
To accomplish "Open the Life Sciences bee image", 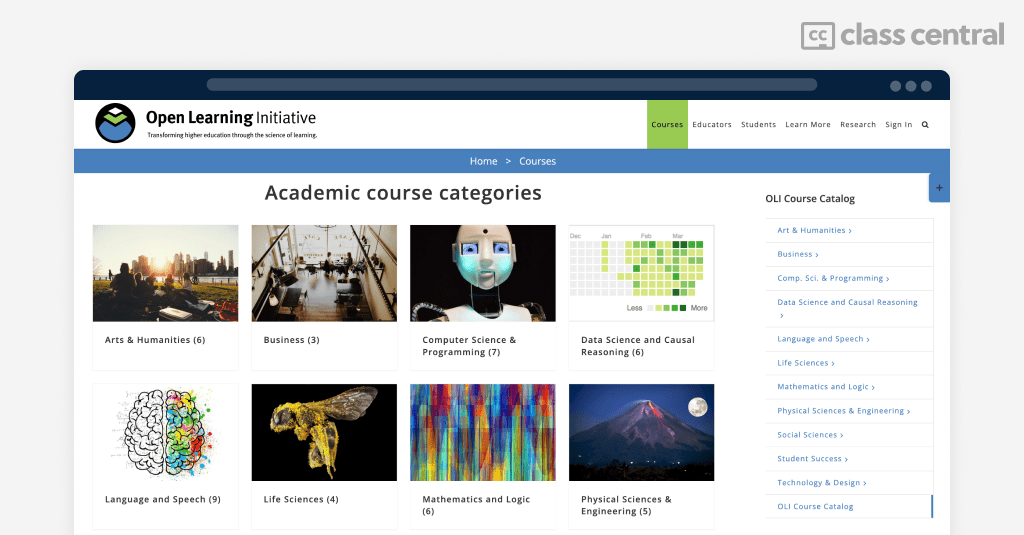I will point(324,432).
